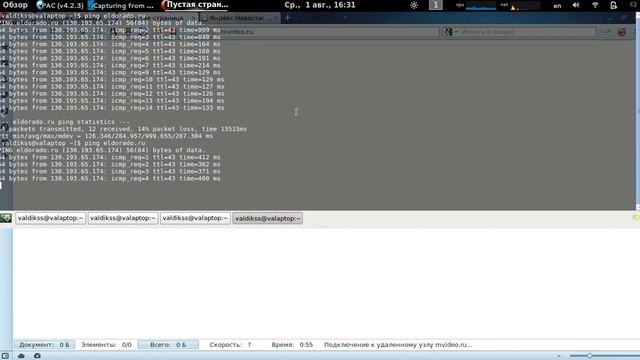Focus the Google search field in browser
Viewport: 640px width, 360px height.
point(527,32)
